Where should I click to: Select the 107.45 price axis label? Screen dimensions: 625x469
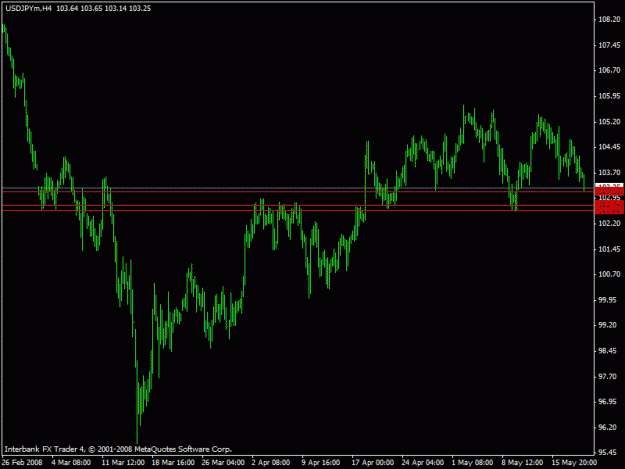609,45
